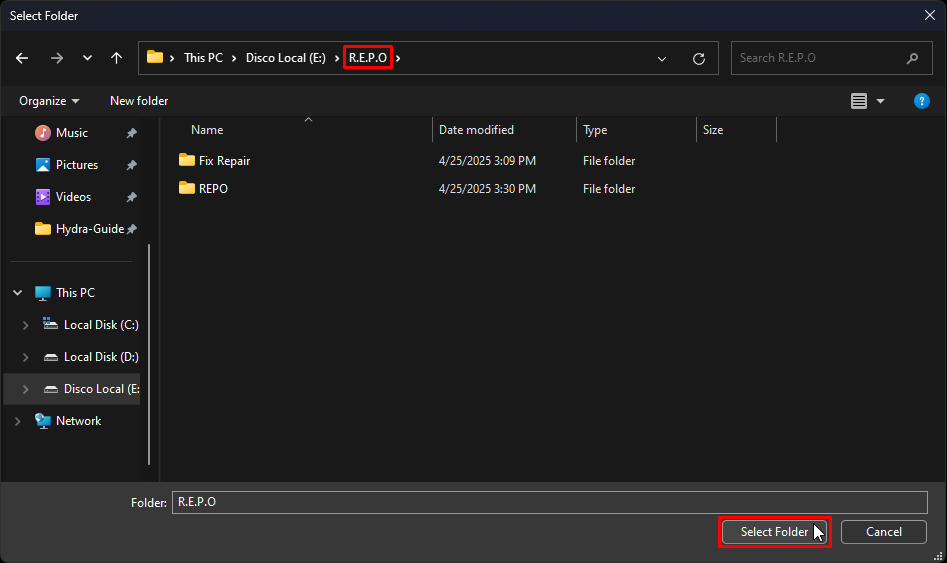This screenshot has width=947, height=563.
Task: Open view options dropdown arrow
Action: (881, 101)
